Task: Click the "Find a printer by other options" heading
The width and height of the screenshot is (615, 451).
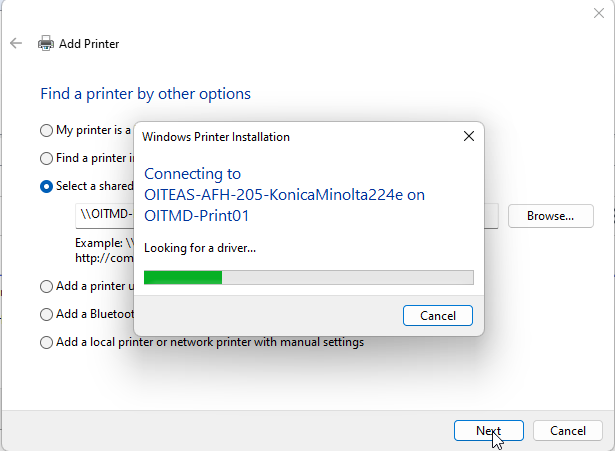Action: (x=145, y=94)
